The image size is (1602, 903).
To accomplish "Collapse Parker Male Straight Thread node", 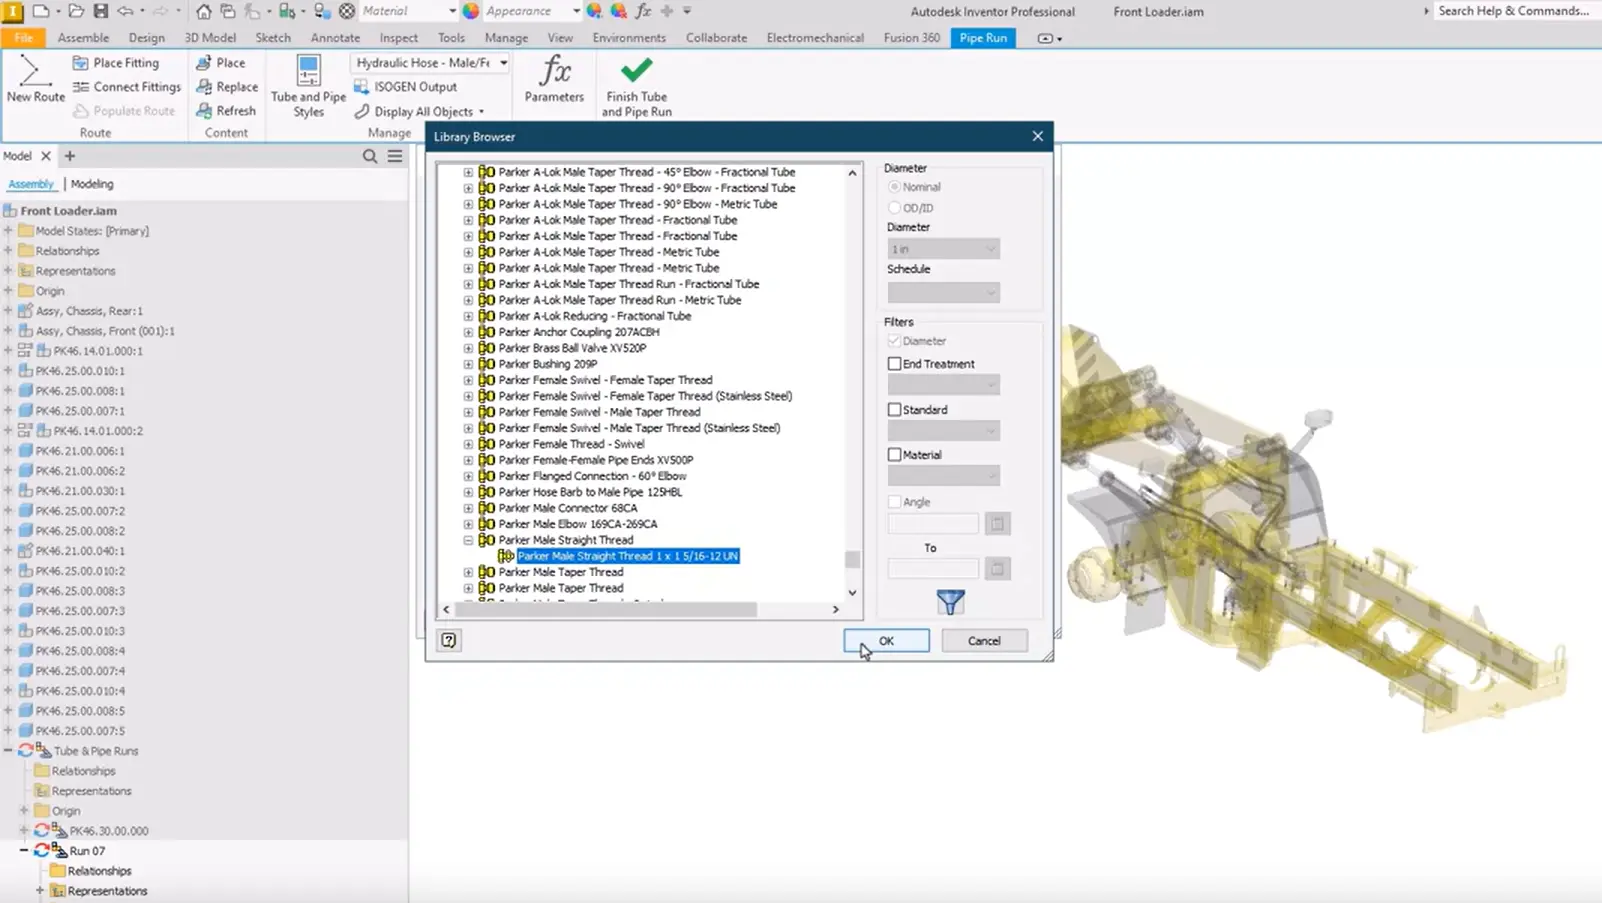I will tap(468, 540).
